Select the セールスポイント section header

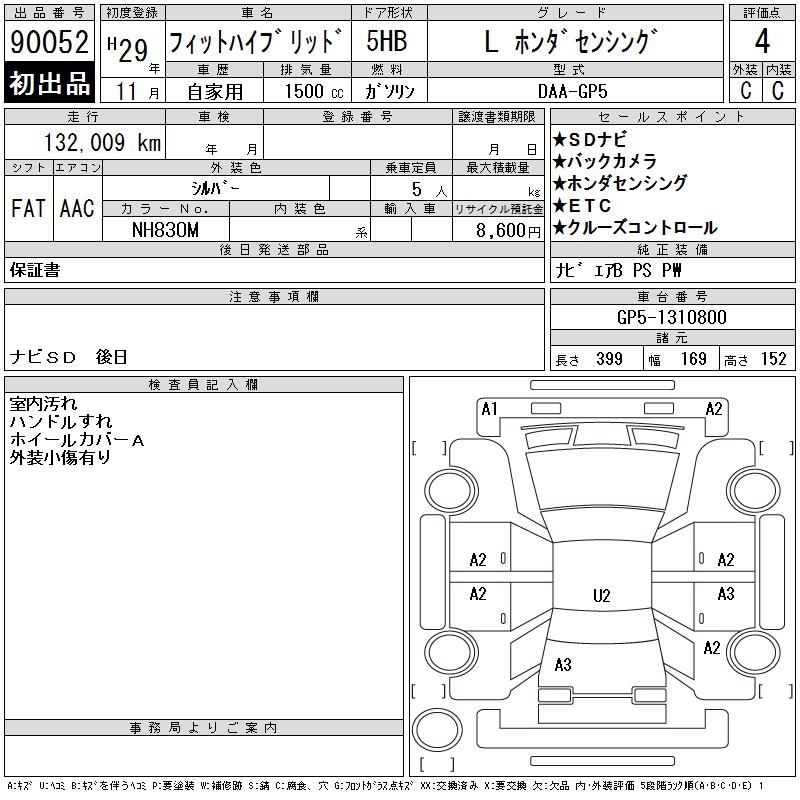[x=672, y=117]
